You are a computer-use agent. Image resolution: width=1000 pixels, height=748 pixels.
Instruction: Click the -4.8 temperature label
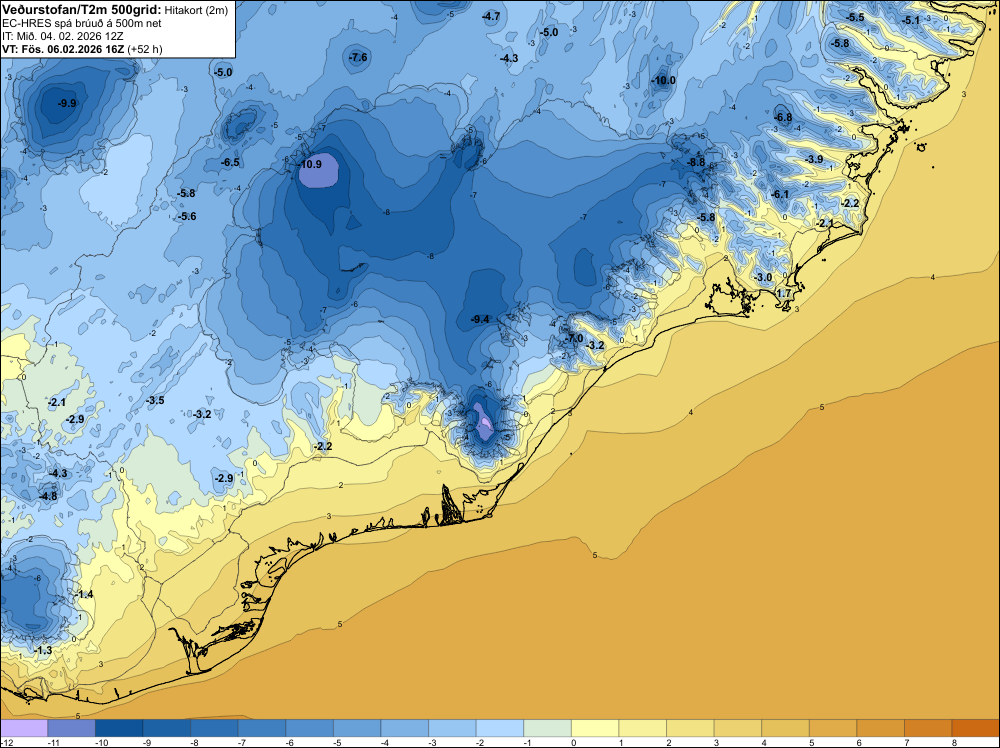(48, 496)
